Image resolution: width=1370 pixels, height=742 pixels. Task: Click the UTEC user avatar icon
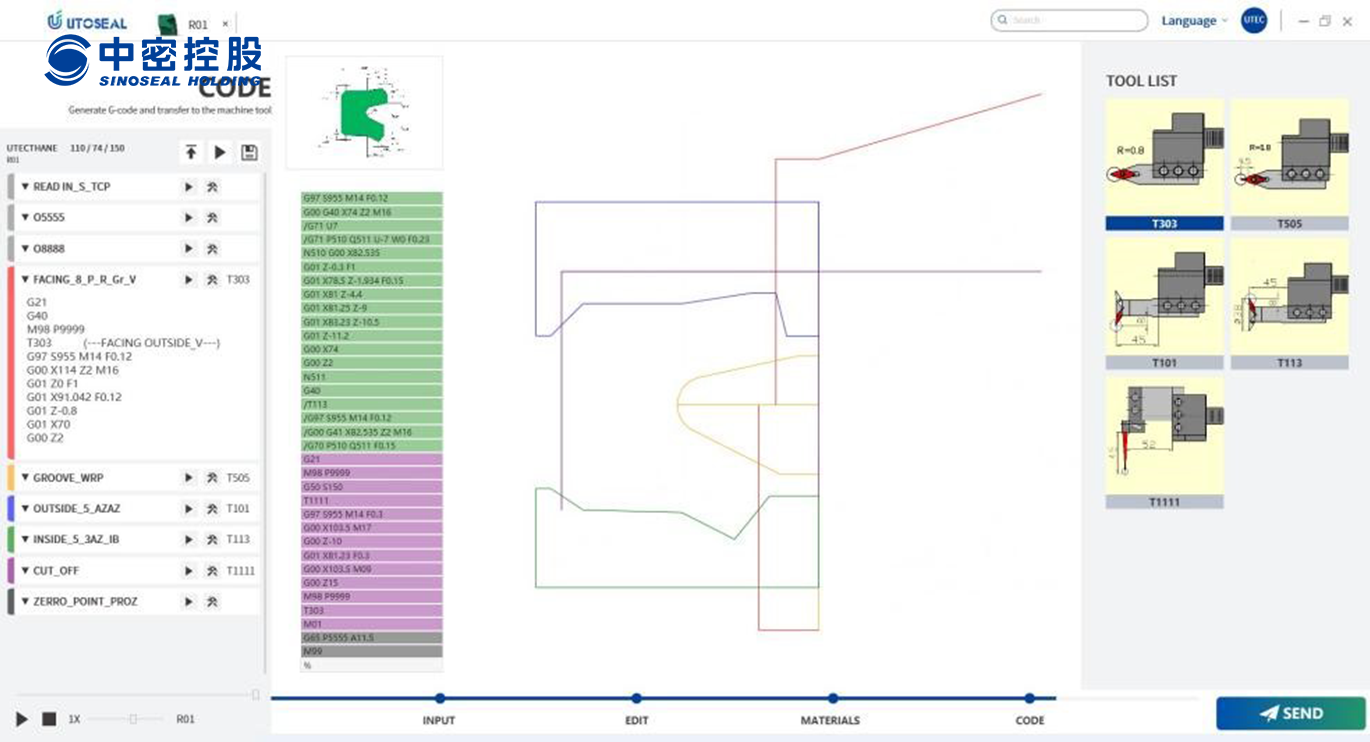pyautogui.click(x=1253, y=21)
